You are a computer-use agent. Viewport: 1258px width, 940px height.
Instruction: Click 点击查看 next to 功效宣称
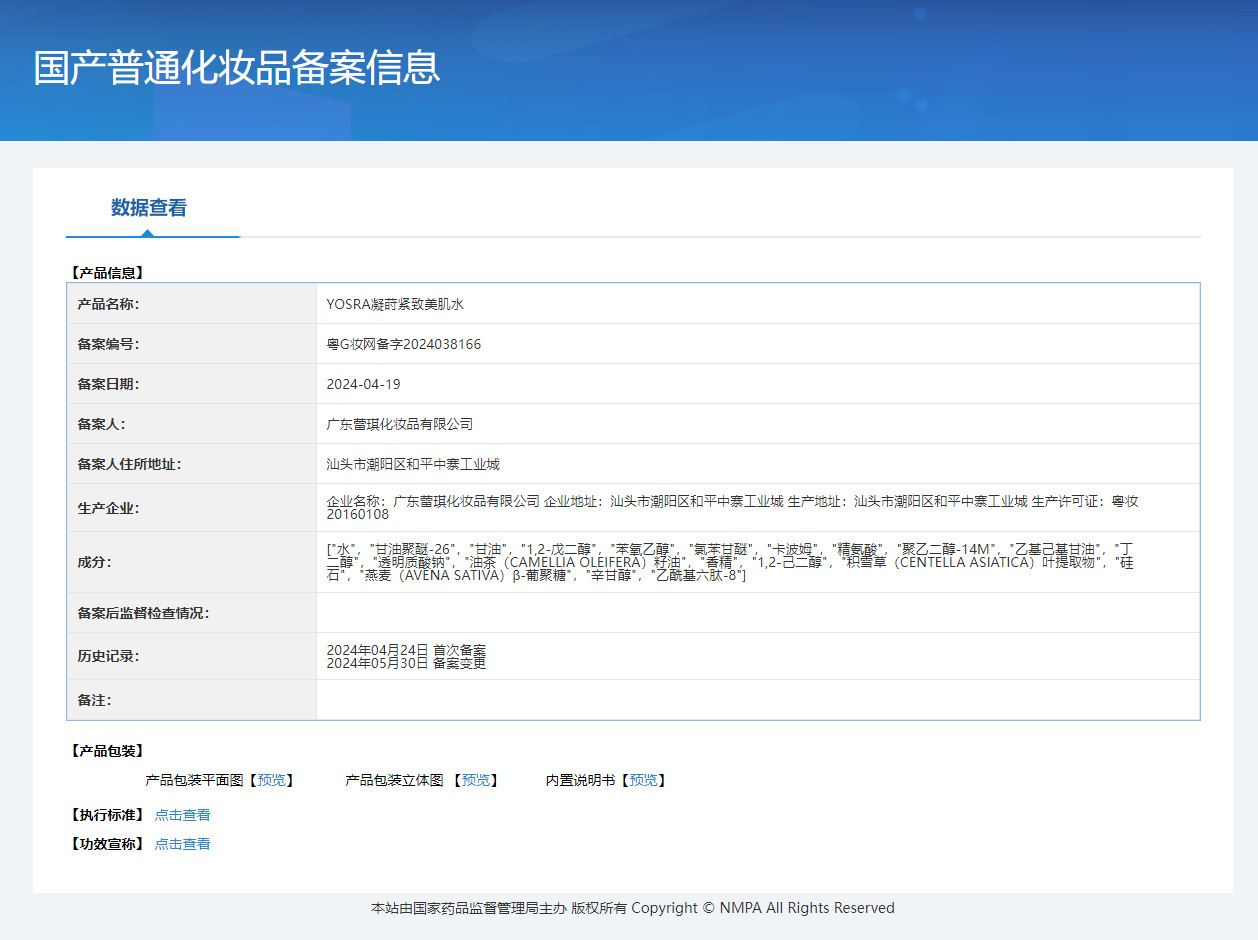pos(182,844)
